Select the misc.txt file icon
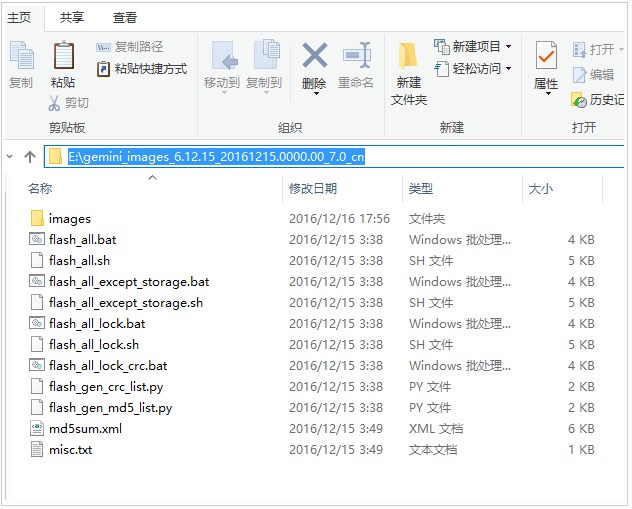Image resolution: width=632 pixels, height=509 pixels. 37,449
